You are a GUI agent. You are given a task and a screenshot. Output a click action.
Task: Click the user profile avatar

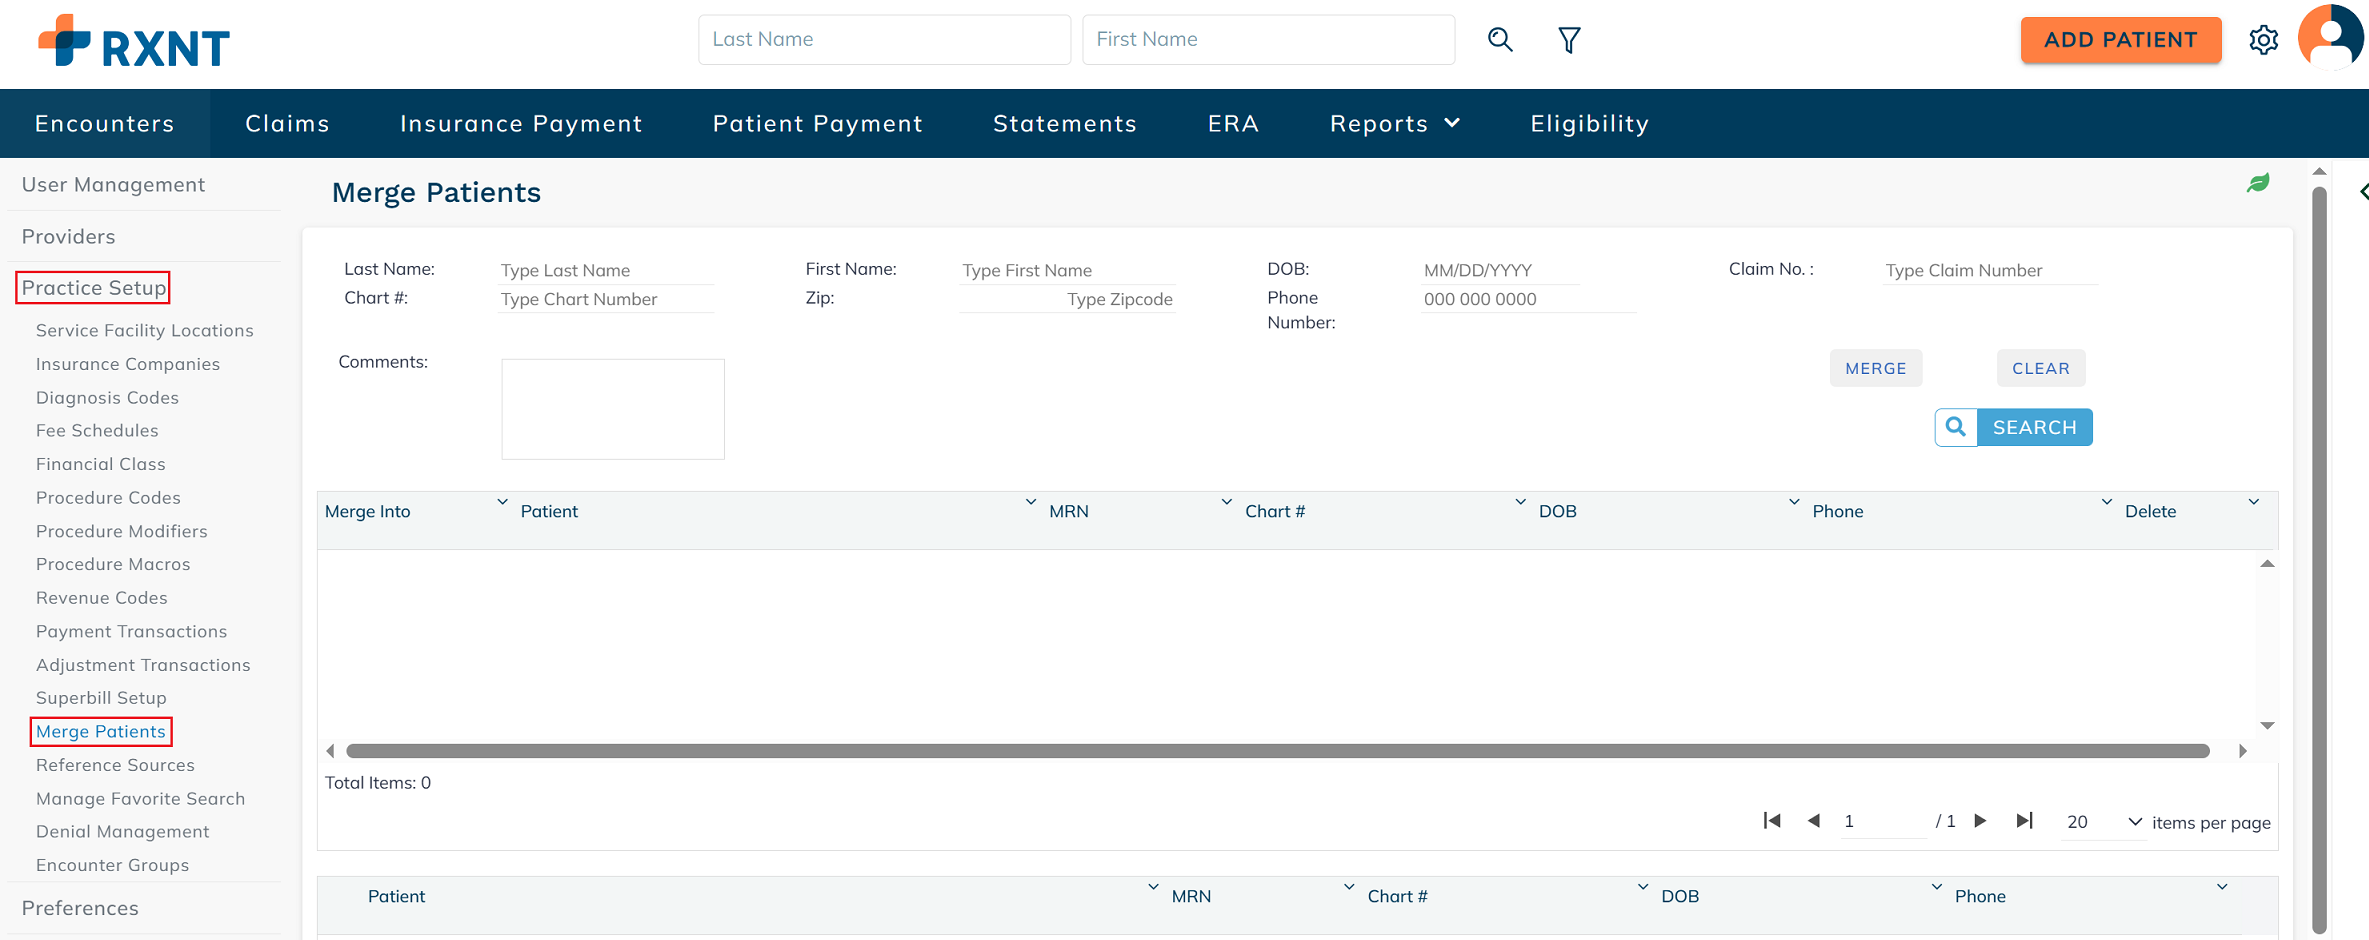coord(2330,38)
